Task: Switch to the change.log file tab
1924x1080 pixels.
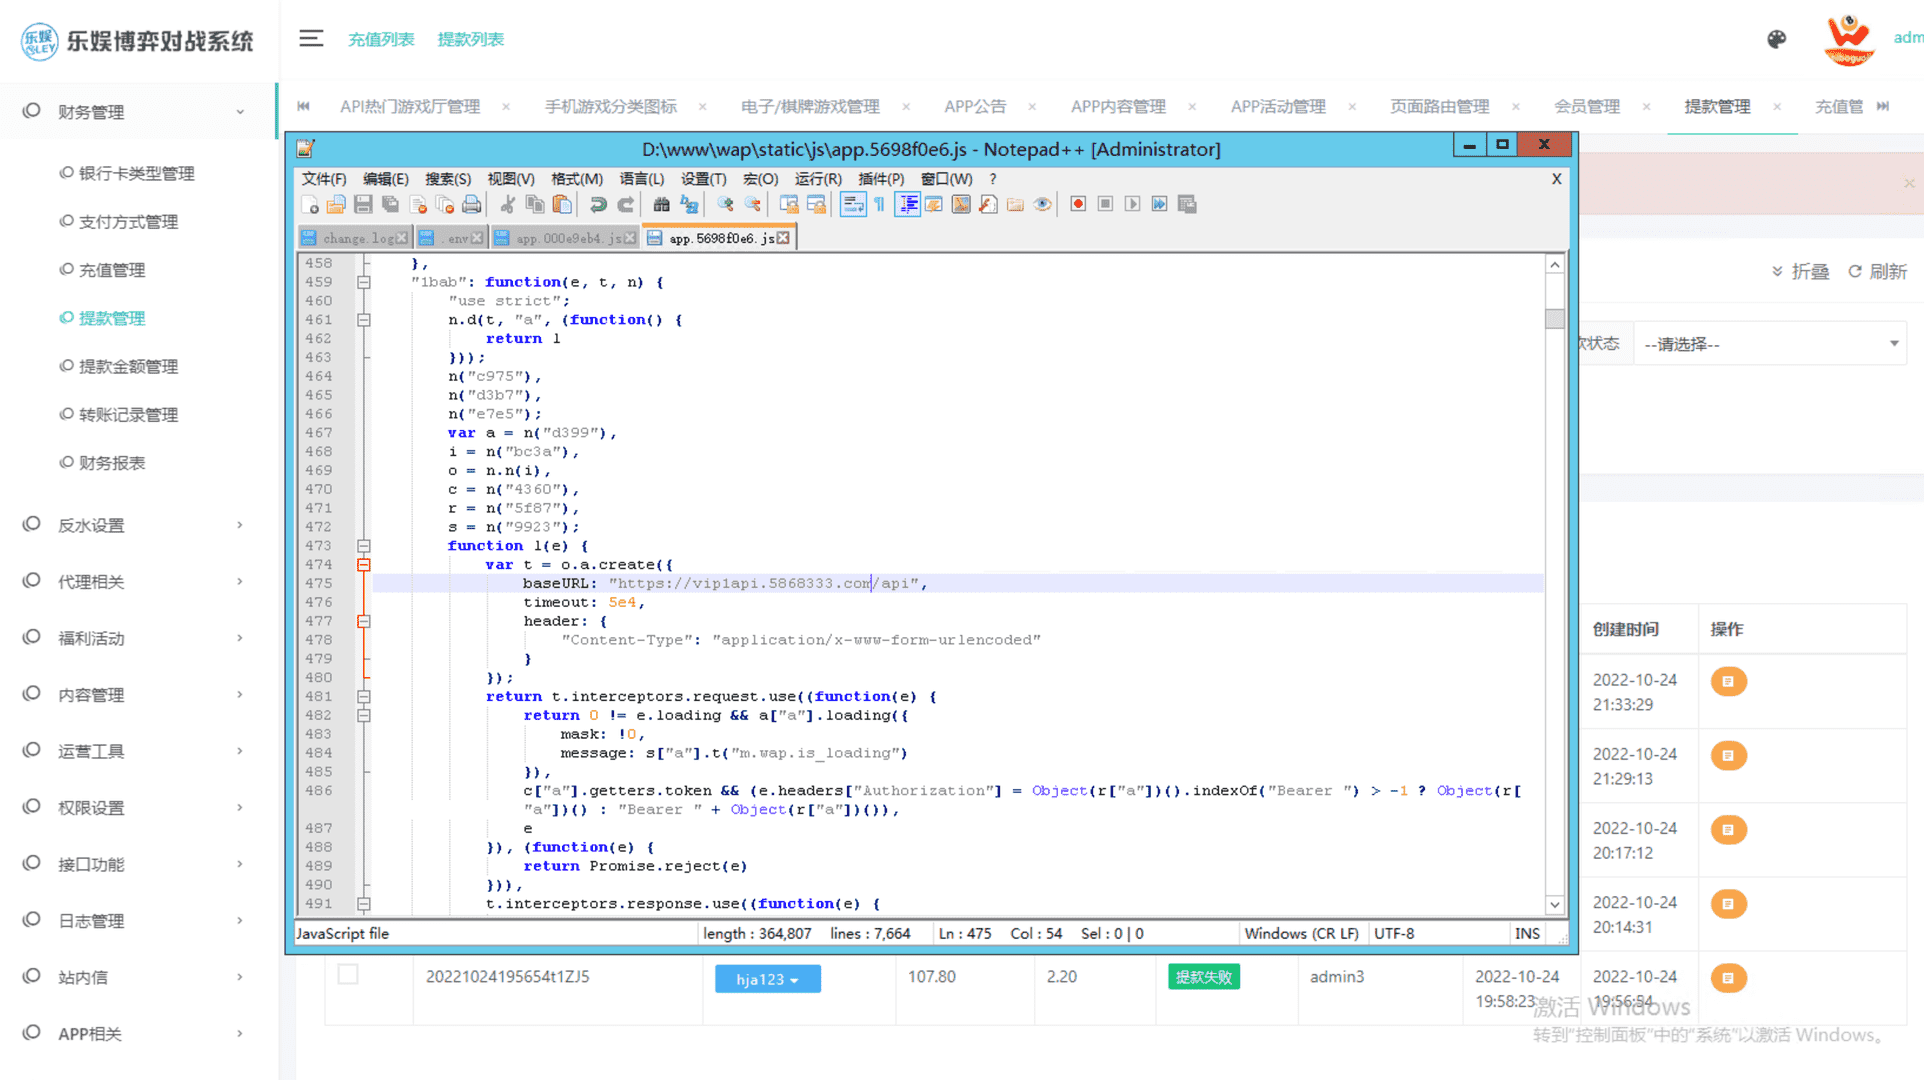Action: click(x=357, y=238)
